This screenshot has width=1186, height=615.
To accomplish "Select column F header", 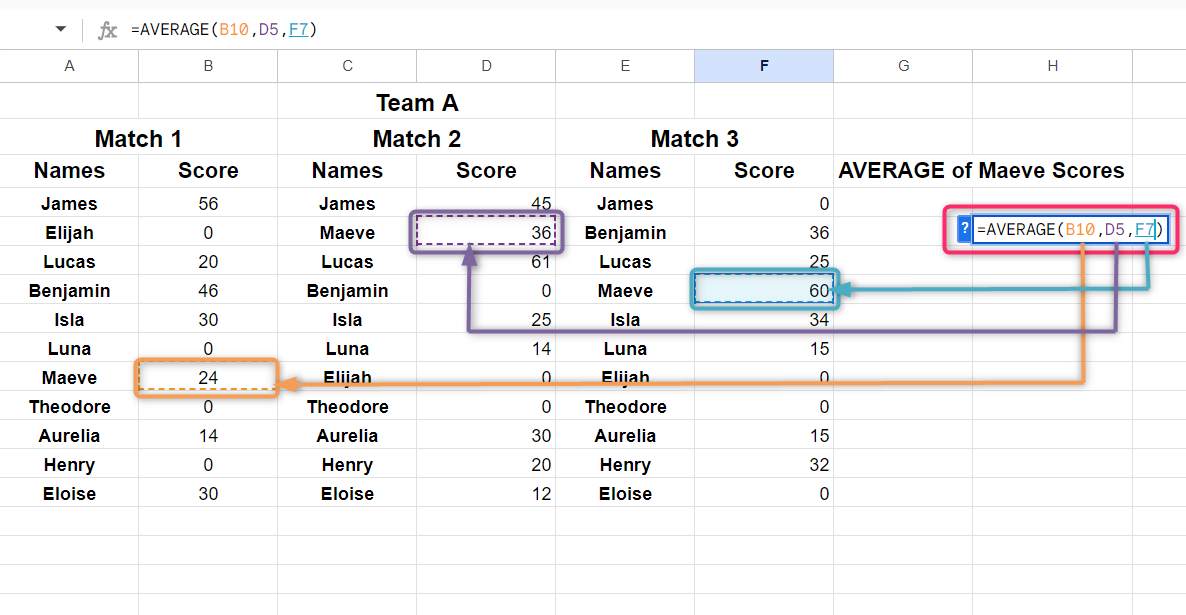I will [764, 67].
